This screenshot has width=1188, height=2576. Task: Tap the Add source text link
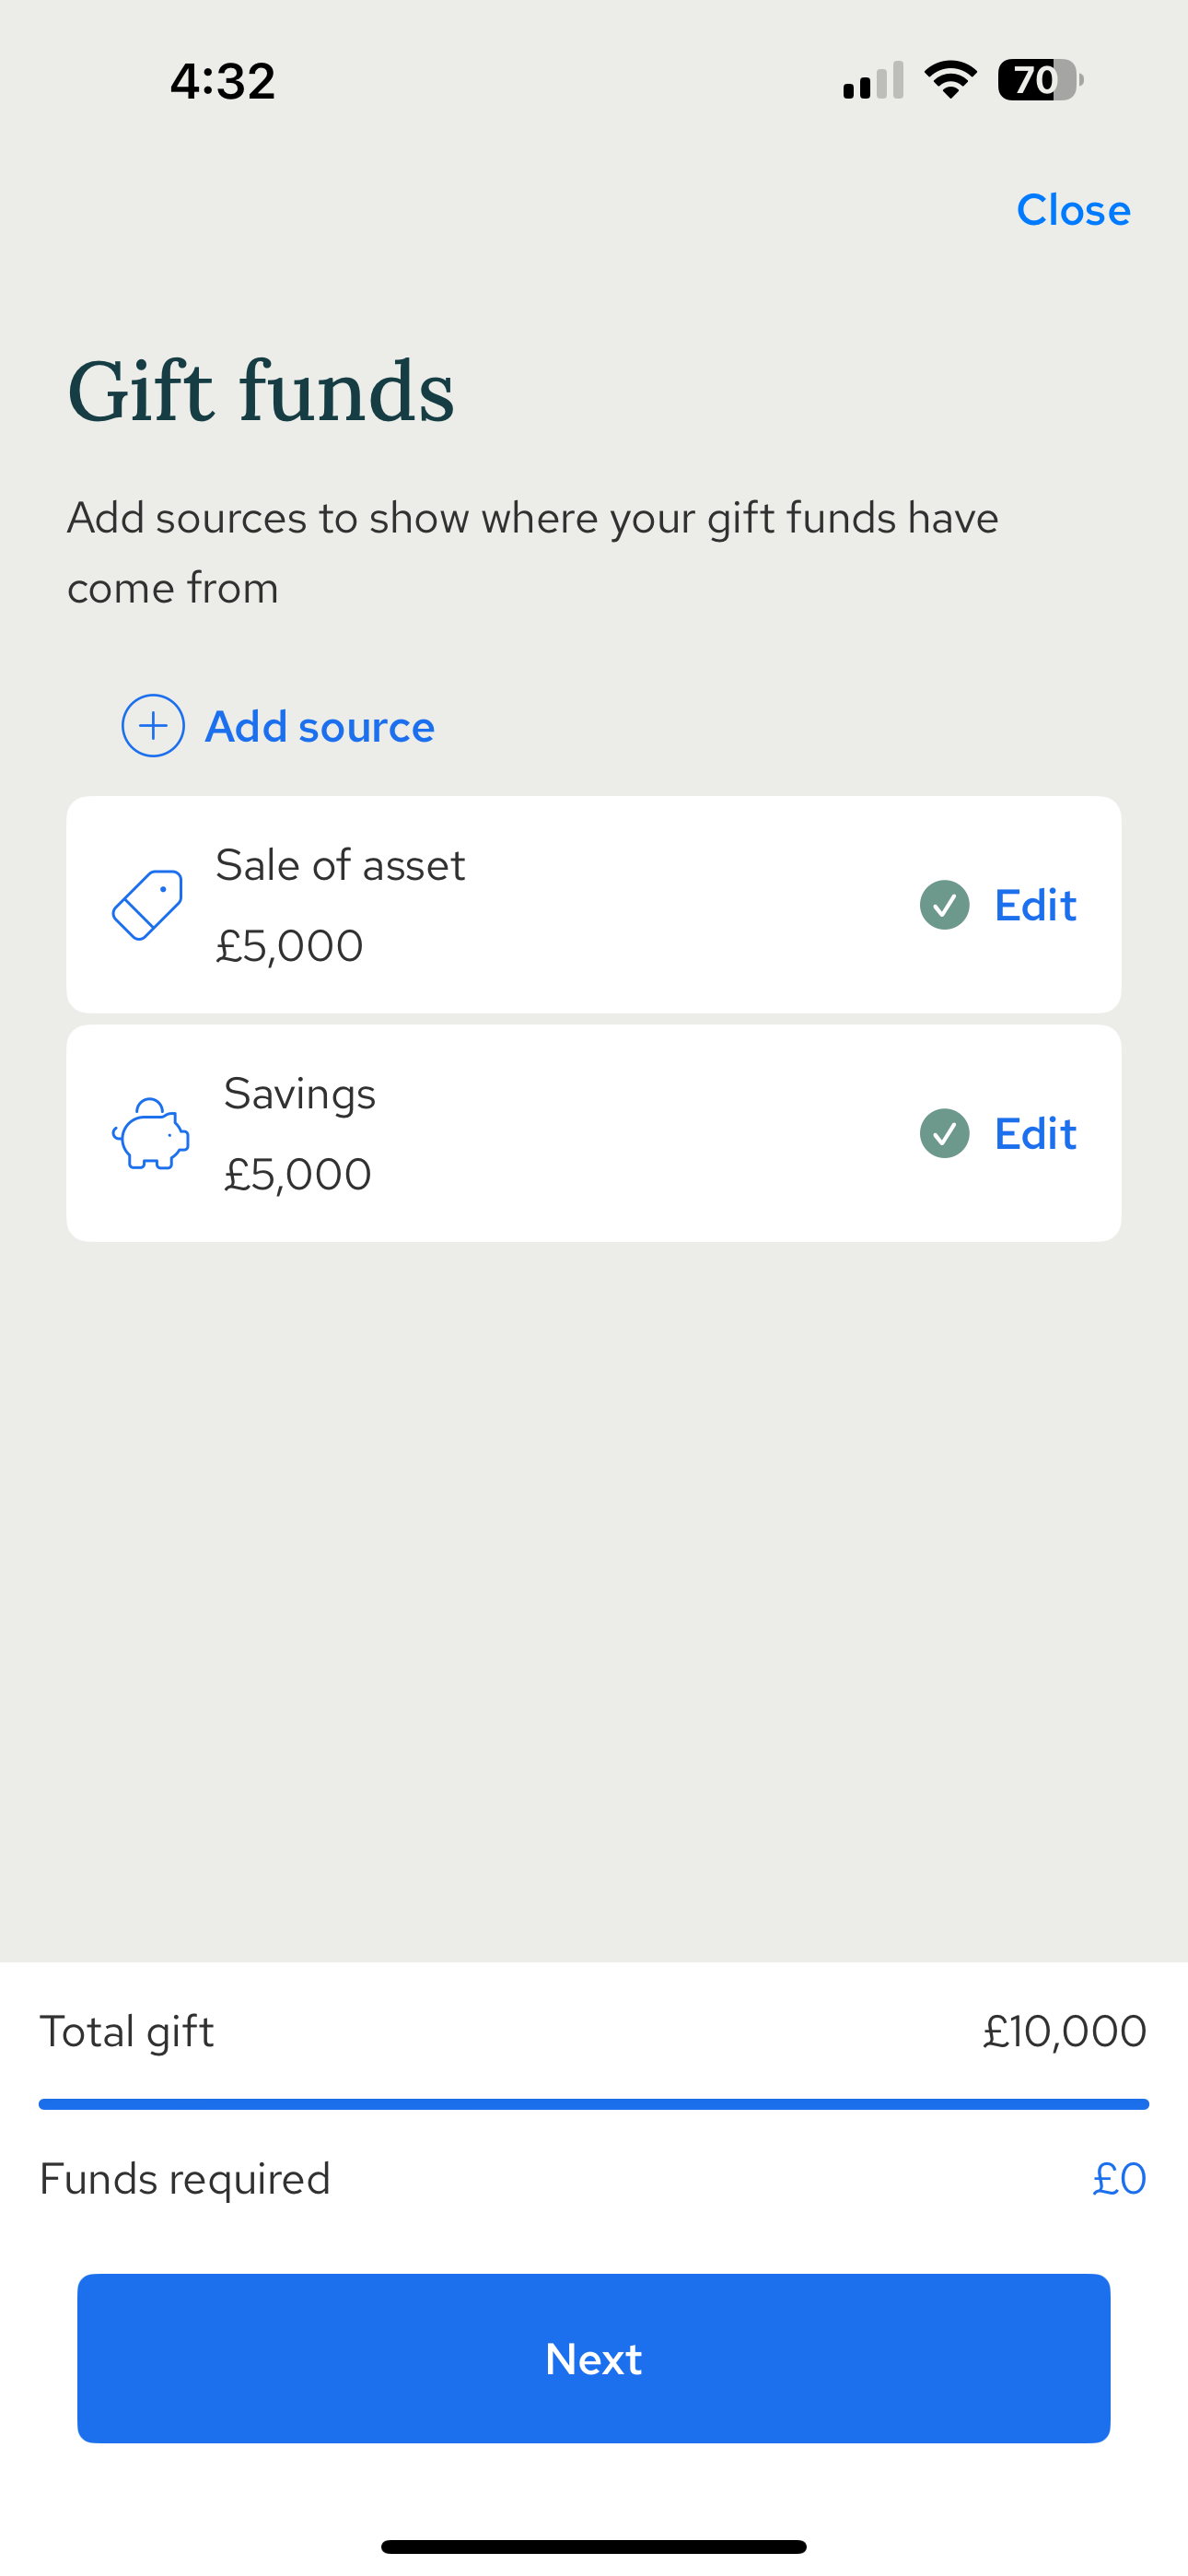(x=320, y=727)
